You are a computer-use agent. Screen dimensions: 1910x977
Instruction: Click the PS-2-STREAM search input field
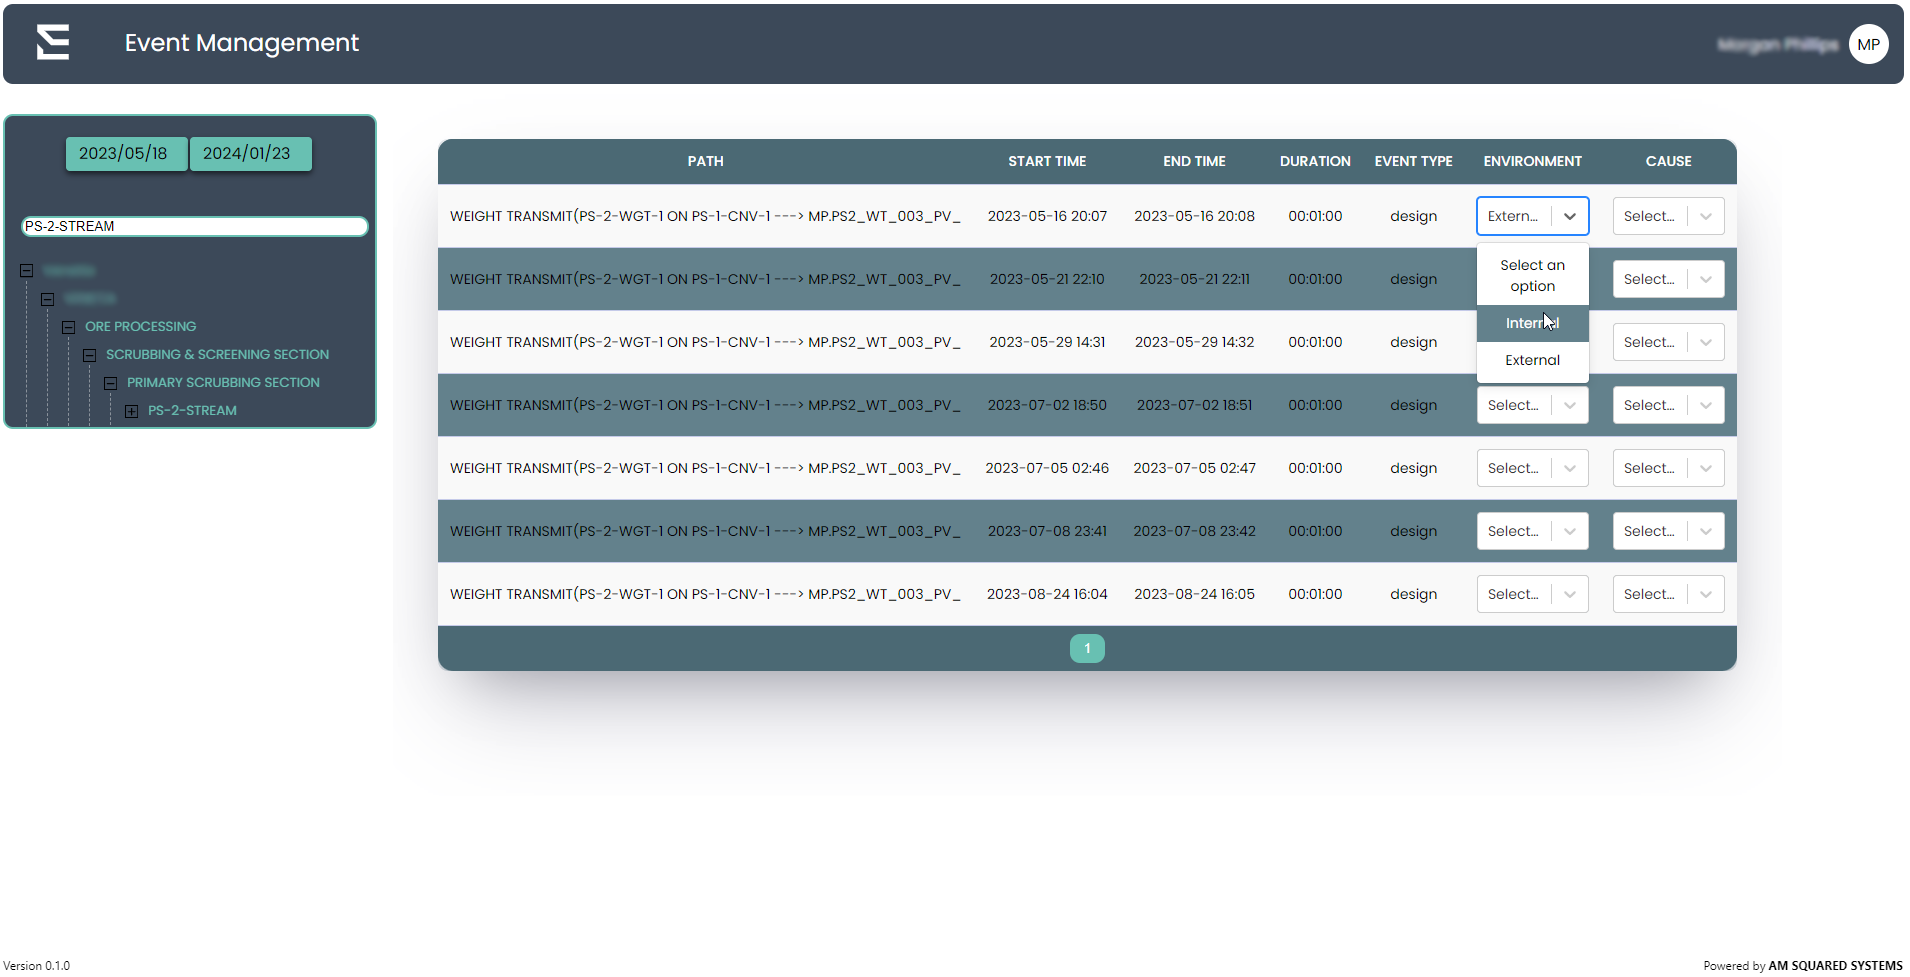click(x=194, y=227)
